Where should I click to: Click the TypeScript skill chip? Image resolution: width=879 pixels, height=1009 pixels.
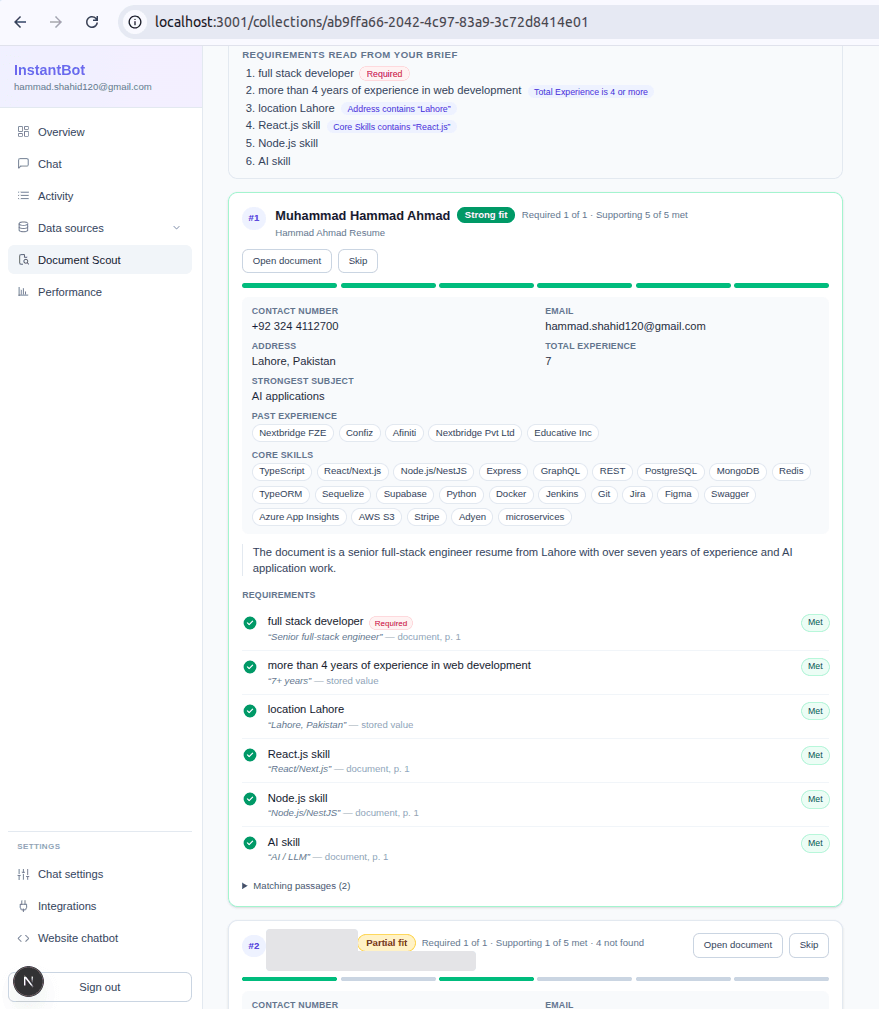(x=282, y=471)
